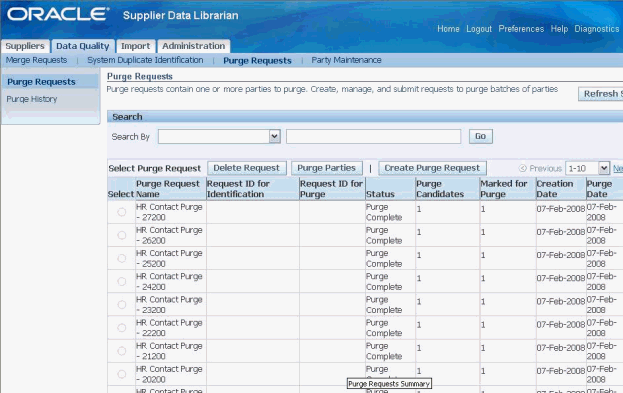The height and width of the screenshot is (393, 623).
Task: Click the Logout link
Action: pos(479,29)
